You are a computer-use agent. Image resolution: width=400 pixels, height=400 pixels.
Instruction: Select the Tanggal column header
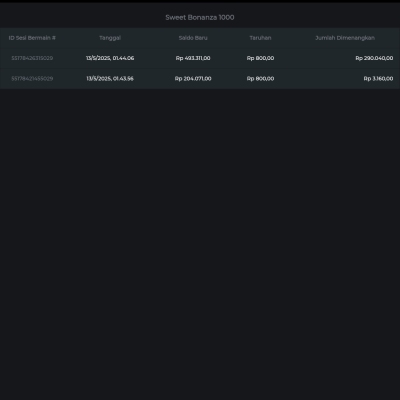click(110, 38)
